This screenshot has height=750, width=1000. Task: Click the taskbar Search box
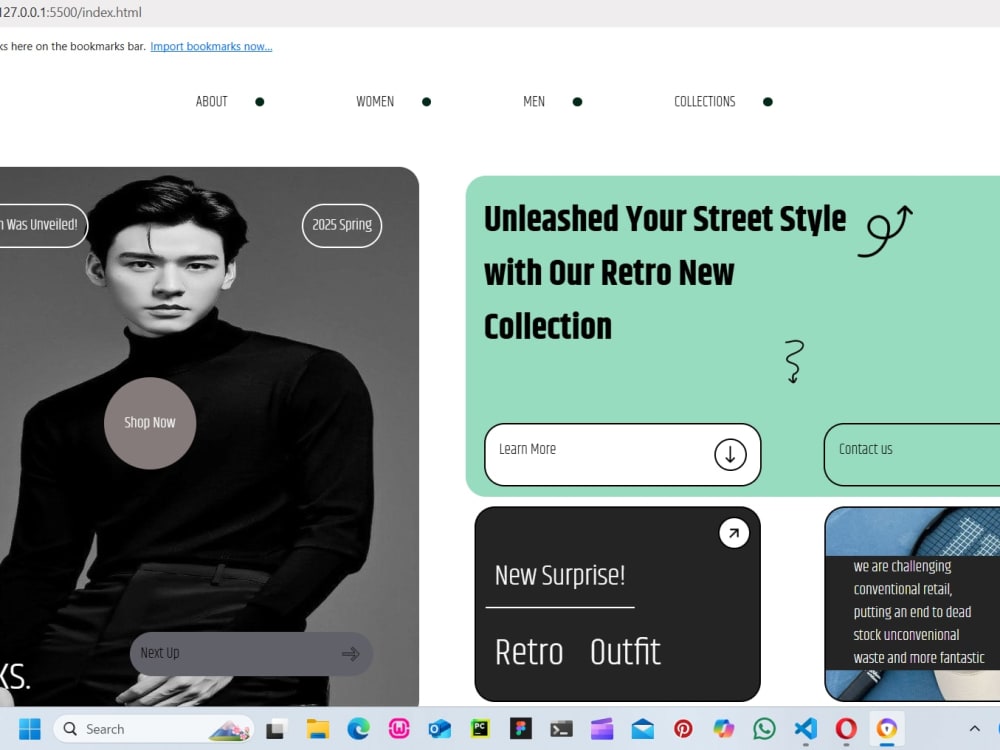(x=153, y=729)
